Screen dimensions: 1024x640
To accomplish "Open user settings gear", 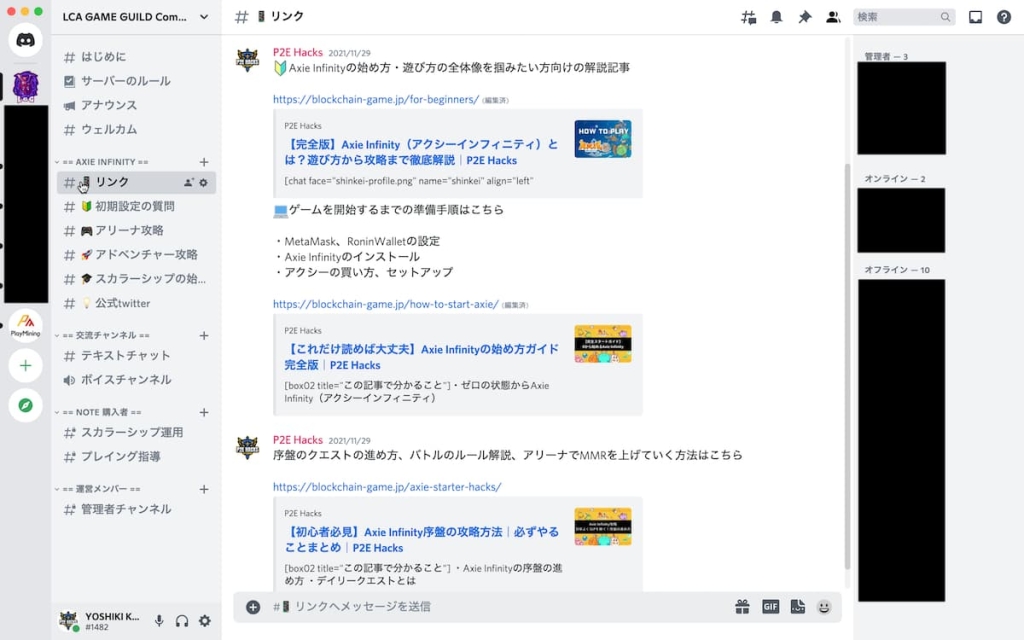I will coord(205,621).
